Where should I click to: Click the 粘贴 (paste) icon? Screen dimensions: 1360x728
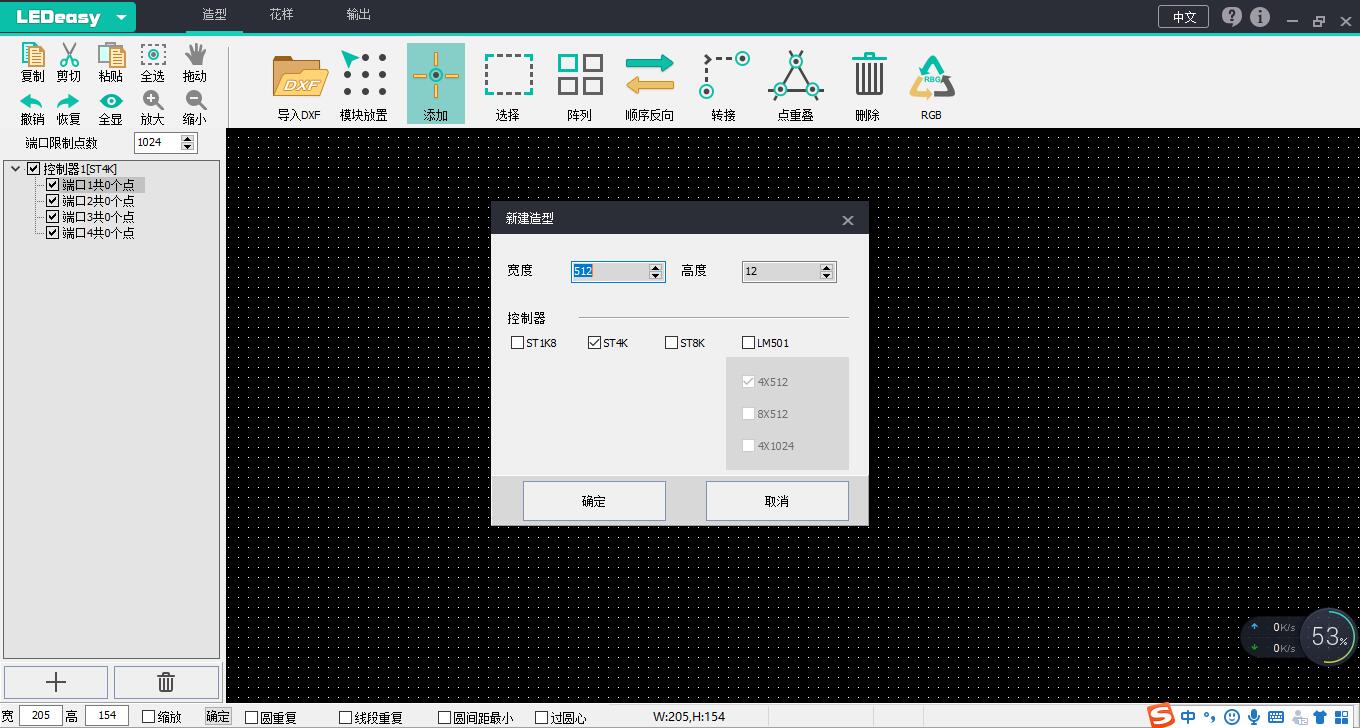tap(111, 55)
